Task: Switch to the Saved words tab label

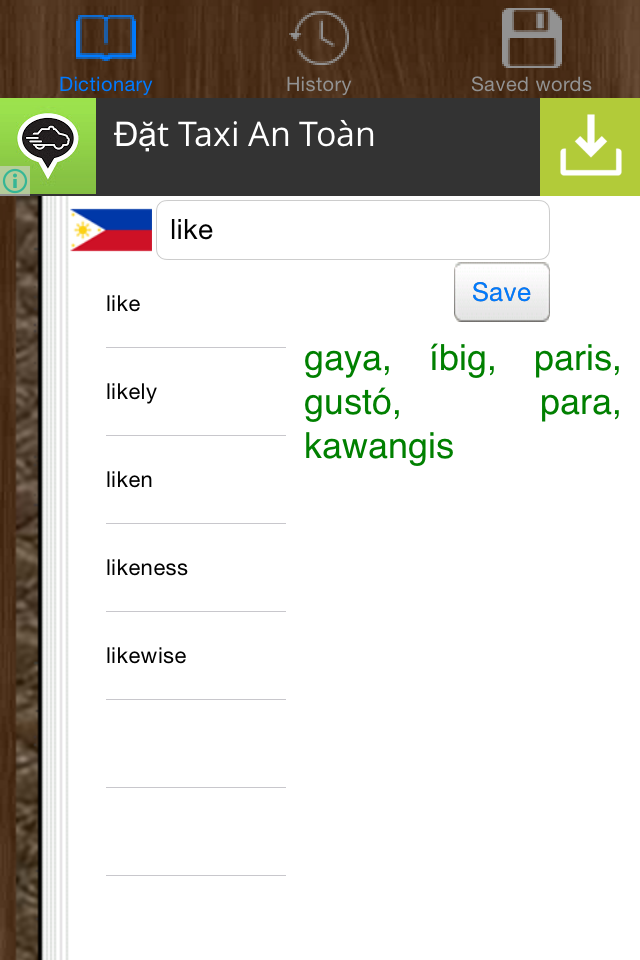Action: click(x=532, y=84)
